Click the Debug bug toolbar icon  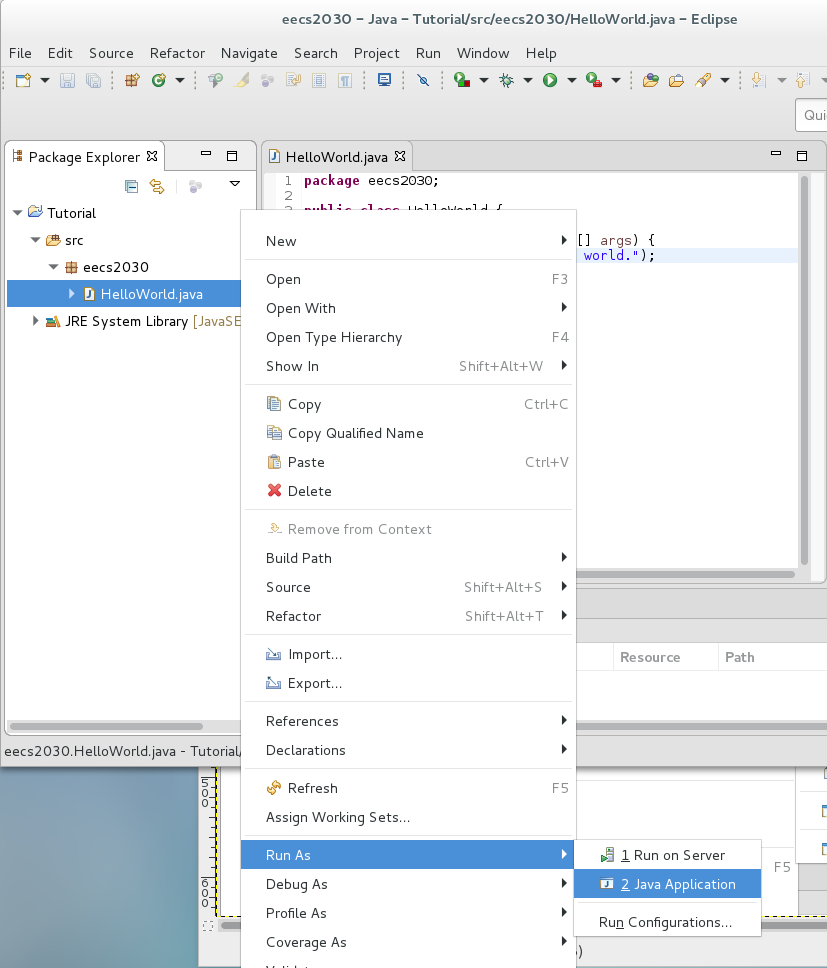506,80
